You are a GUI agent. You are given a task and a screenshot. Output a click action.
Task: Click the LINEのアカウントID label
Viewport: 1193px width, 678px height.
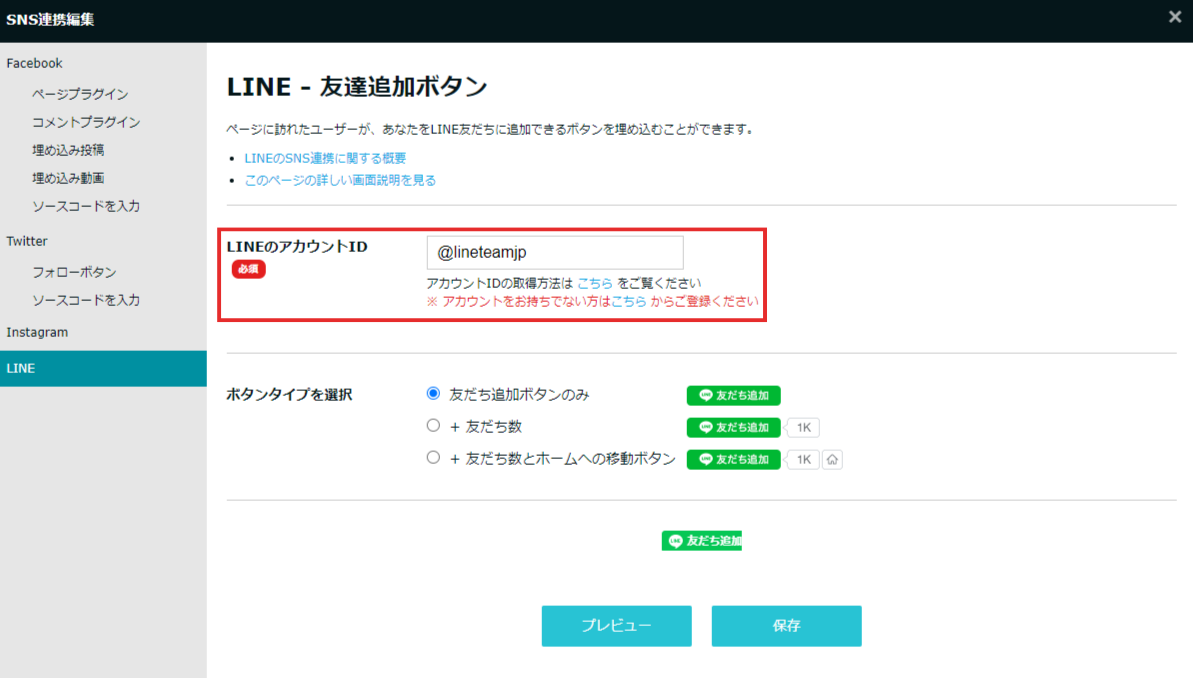pyautogui.click(x=297, y=247)
